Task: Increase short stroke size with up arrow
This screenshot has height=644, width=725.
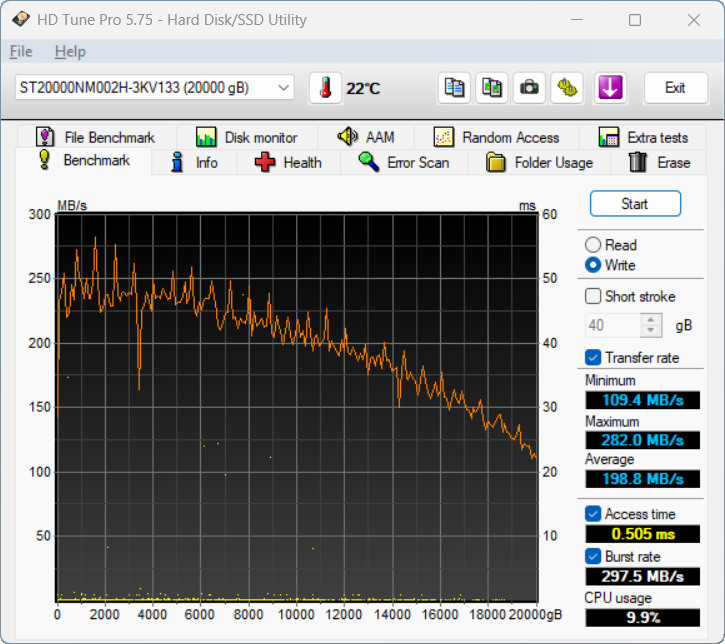Action: coord(651,320)
